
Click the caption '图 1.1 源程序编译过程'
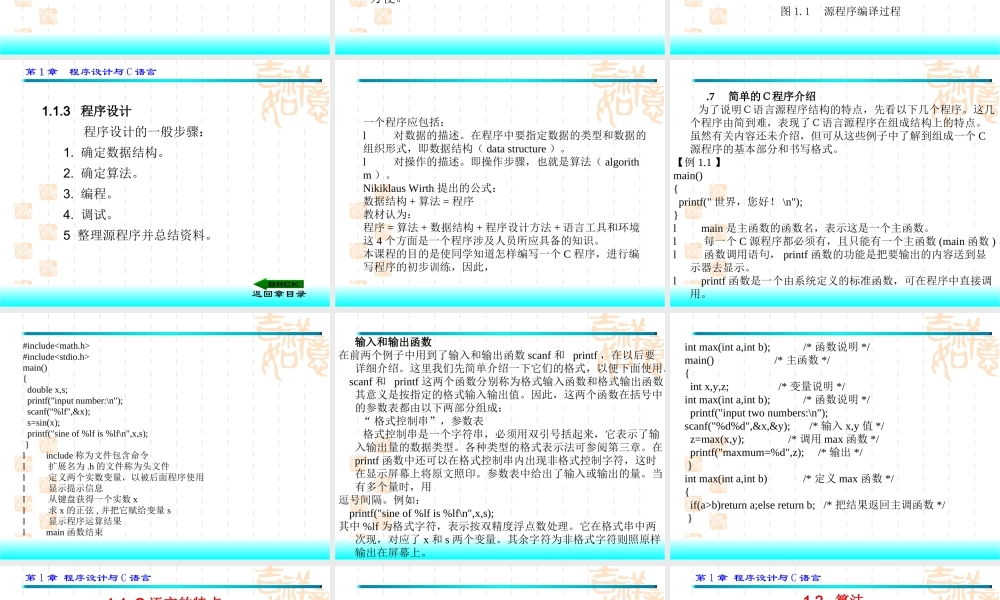[x=841, y=11]
